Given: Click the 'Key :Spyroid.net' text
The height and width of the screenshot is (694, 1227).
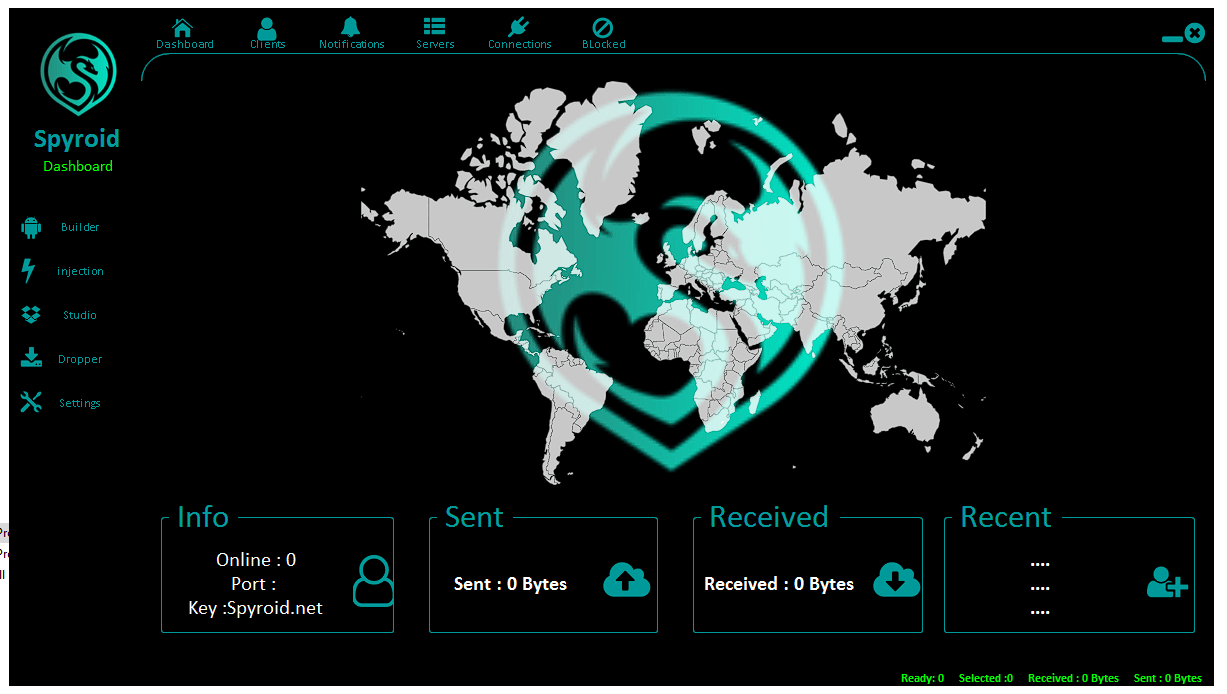Looking at the screenshot, I should 255,608.
